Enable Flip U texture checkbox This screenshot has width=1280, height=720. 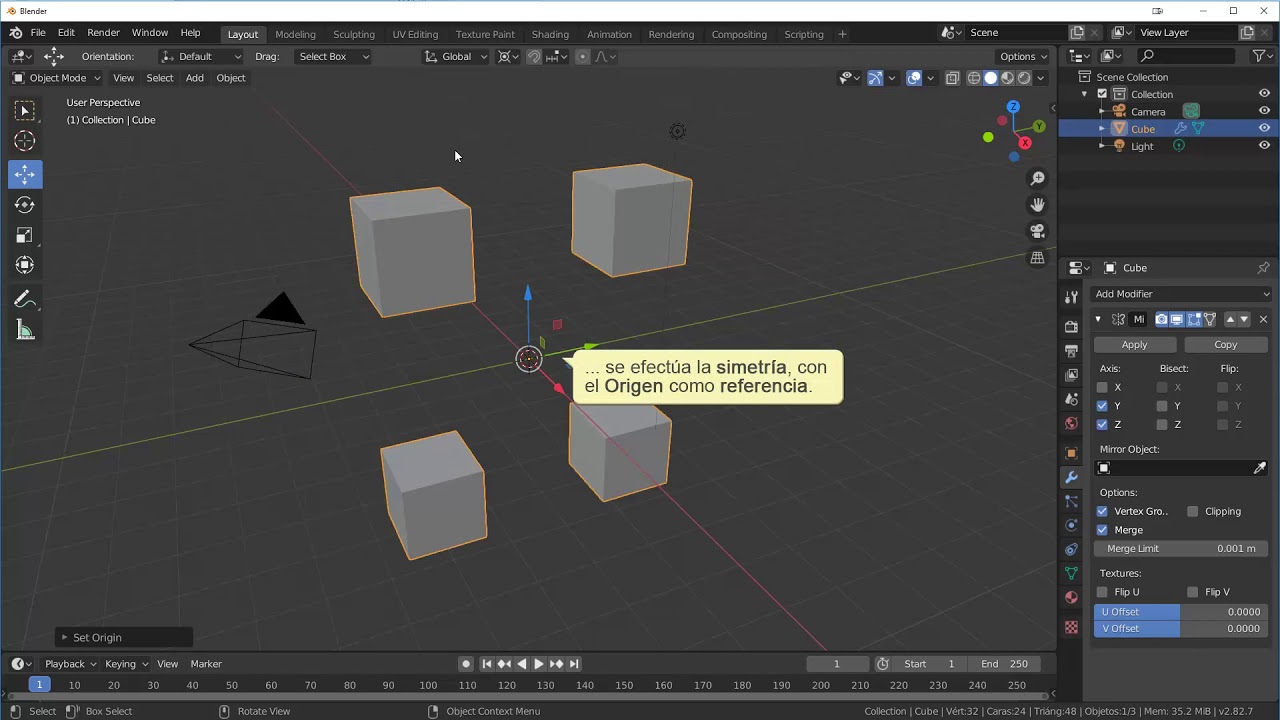[1102, 592]
